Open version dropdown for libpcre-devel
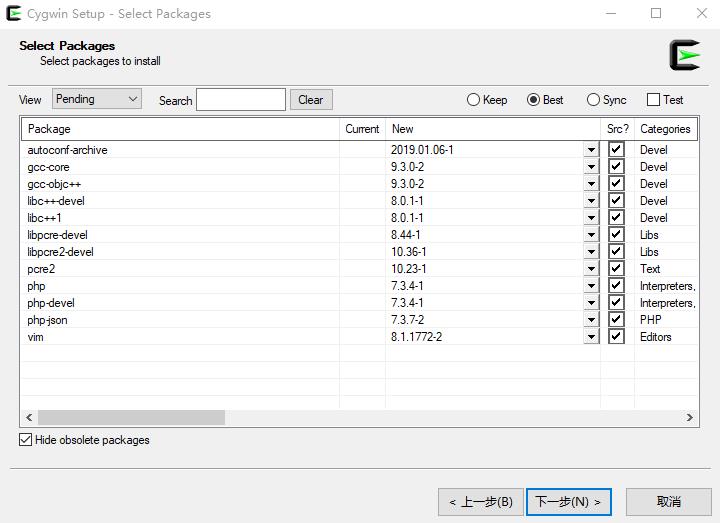Screen dimensions: 720x523 tap(591, 235)
